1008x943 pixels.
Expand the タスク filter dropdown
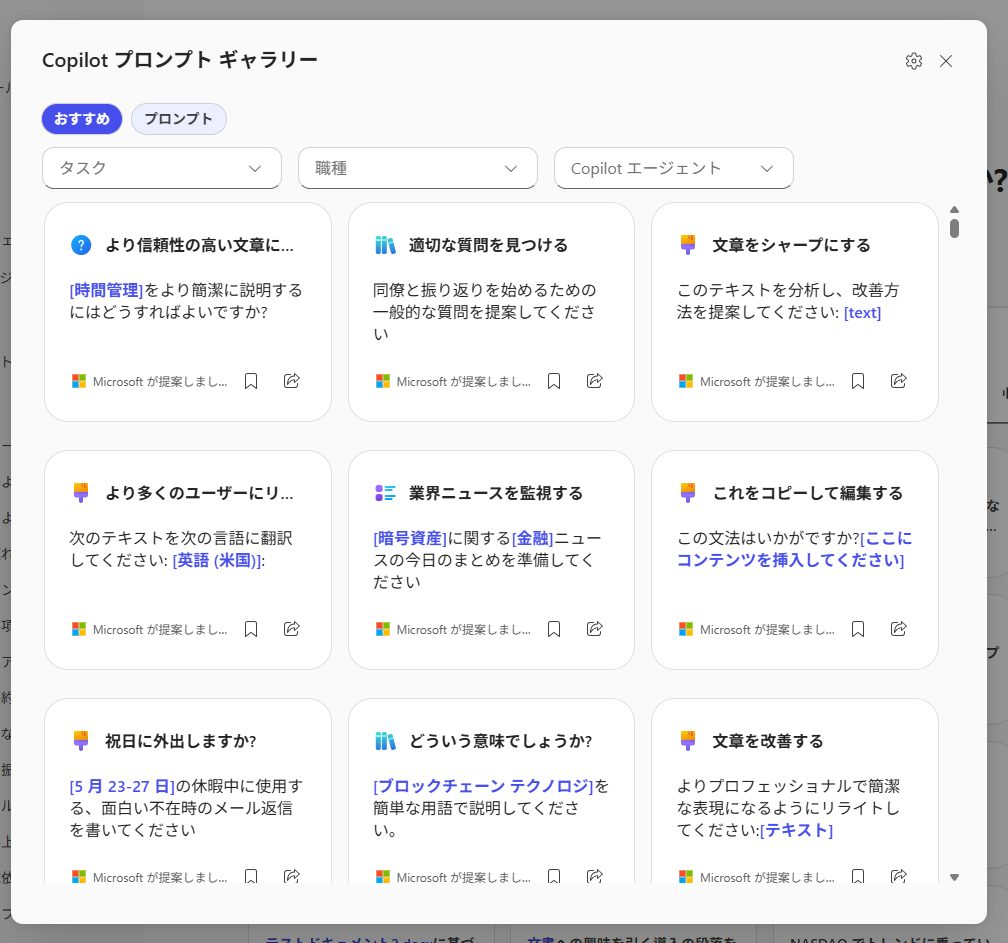click(x=161, y=168)
